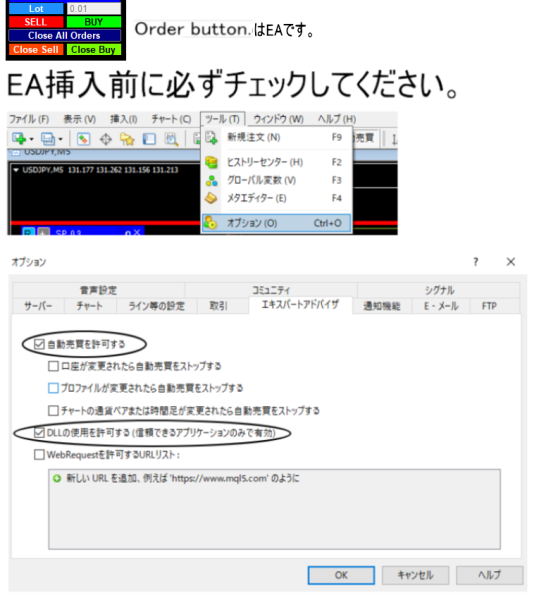Click the Lot input field showing 0.01

pyautogui.click(x=94, y=8)
